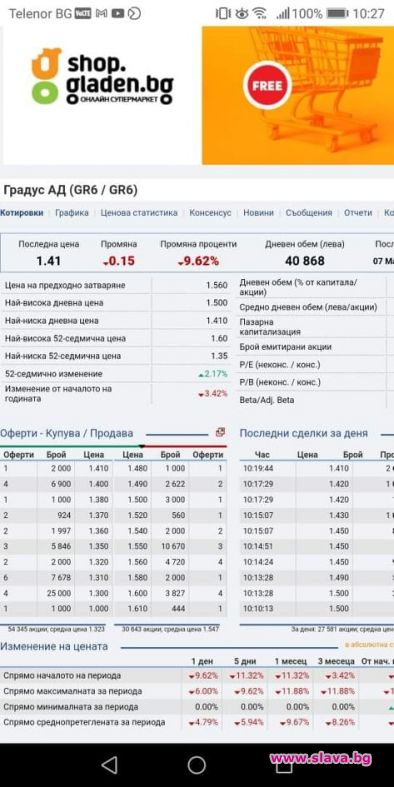Click the Последни сделки за деня section title

click(x=303, y=433)
